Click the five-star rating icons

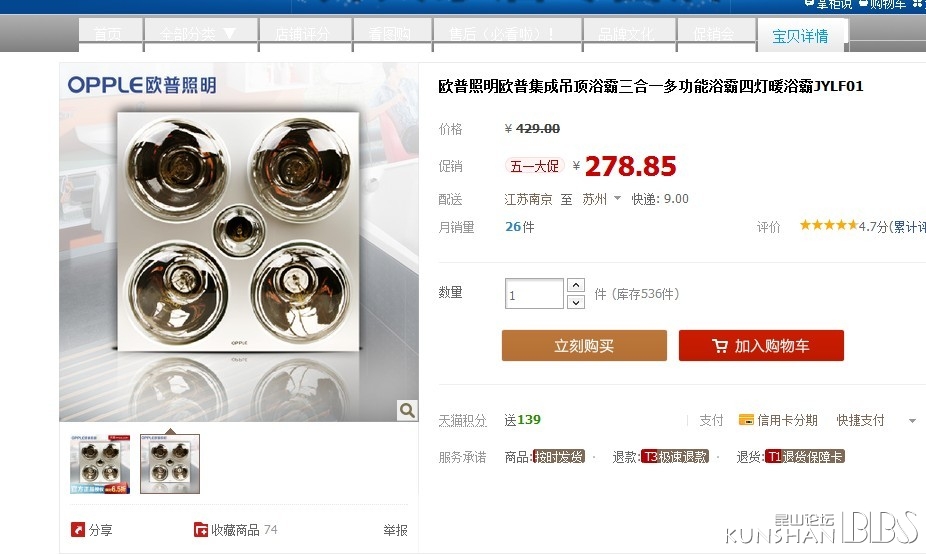pos(829,225)
